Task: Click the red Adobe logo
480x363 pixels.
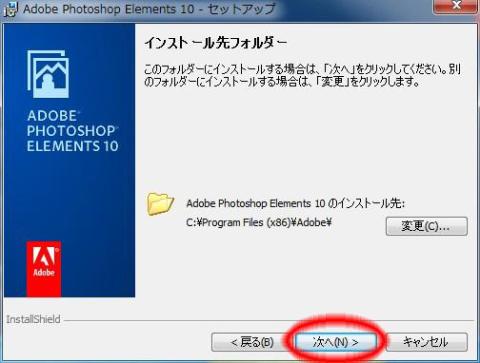Action: tap(44, 269)
